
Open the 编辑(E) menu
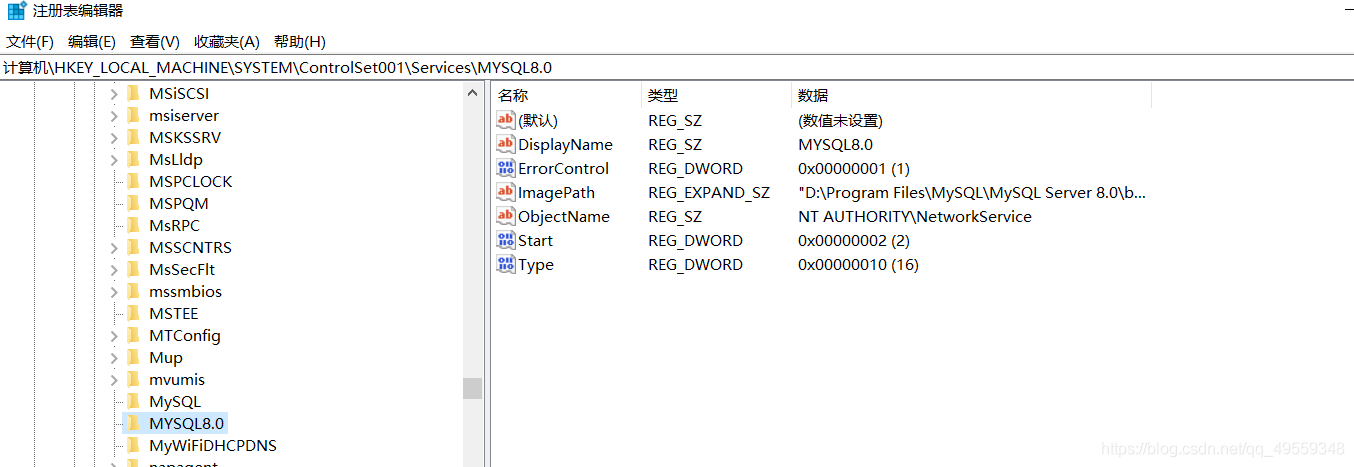tap(92, 42)
